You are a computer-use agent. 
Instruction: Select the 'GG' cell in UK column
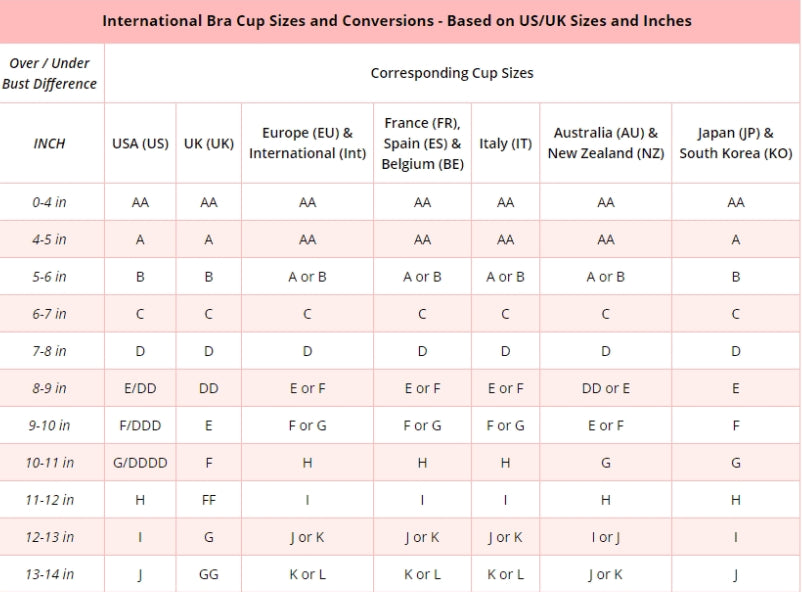(208, 574)
